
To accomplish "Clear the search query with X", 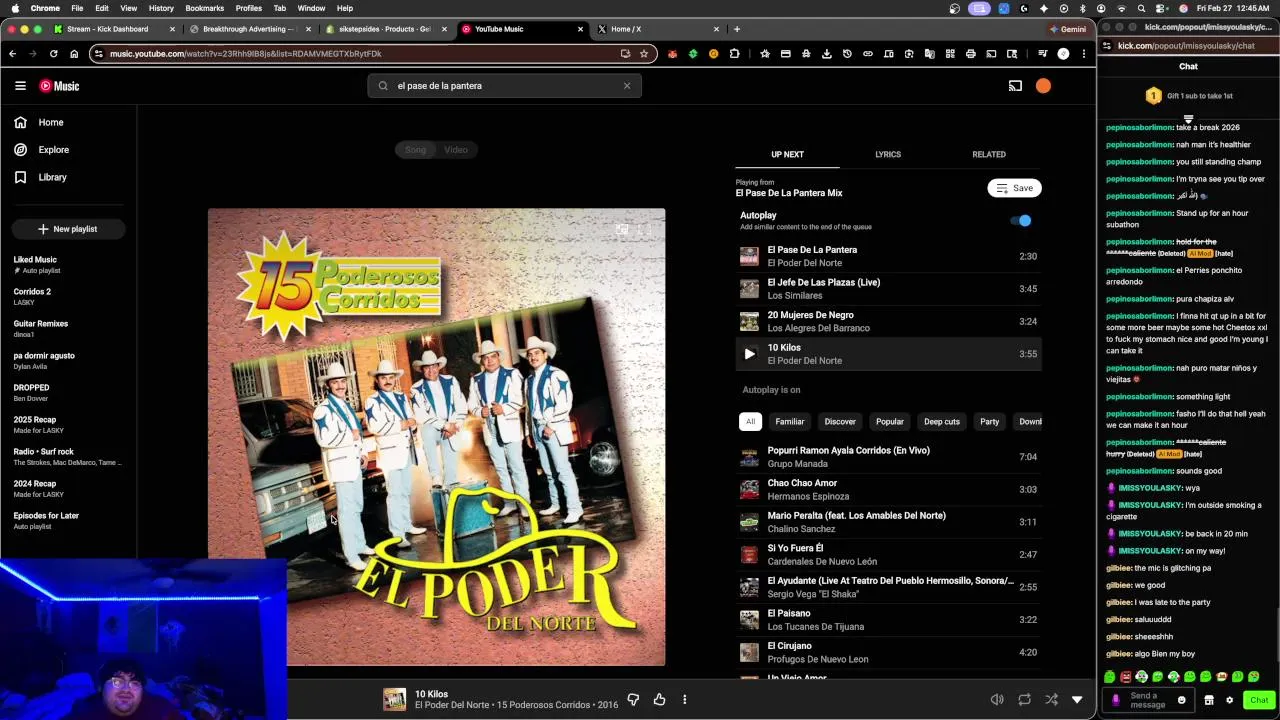I will coord(627,86).
